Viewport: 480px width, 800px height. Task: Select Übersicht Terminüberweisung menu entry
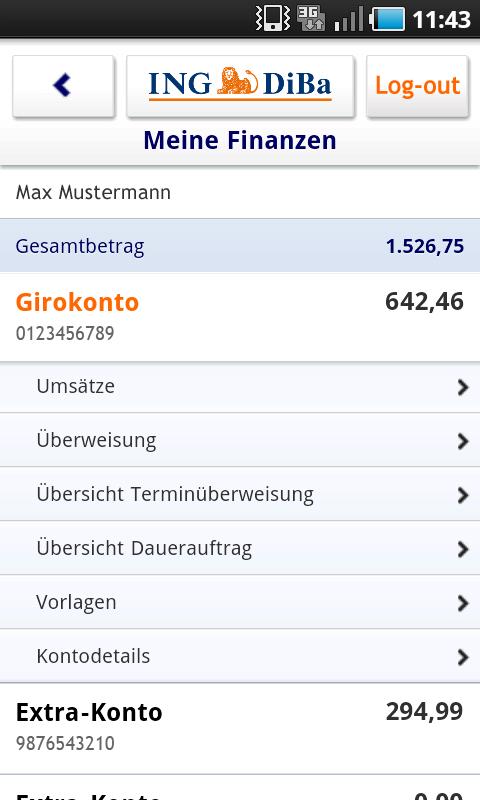(240, 495)
